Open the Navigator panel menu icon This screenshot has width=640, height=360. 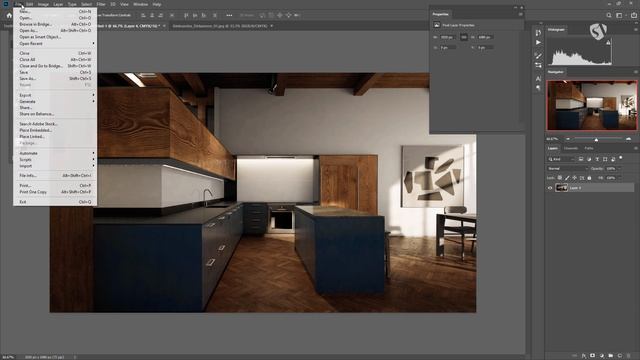(x=636, y=72)
